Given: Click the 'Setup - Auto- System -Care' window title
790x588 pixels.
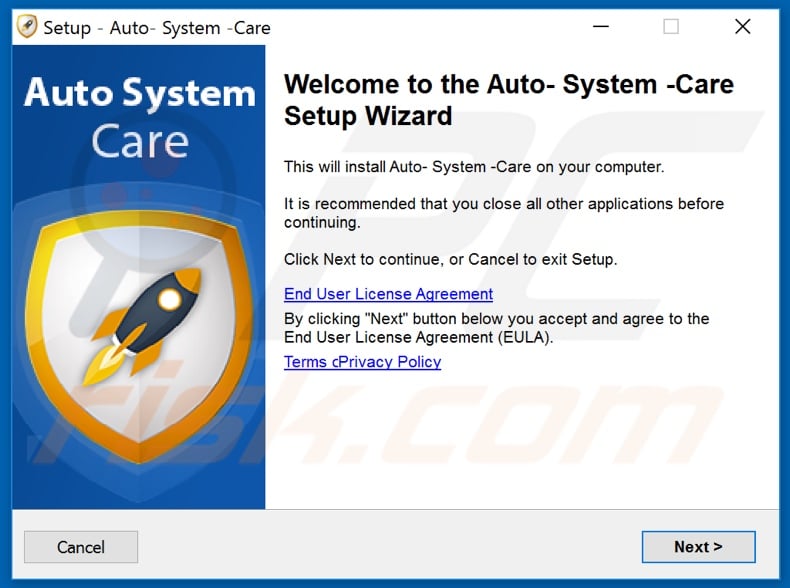Looking at the screenshot, I should point(157,28).
